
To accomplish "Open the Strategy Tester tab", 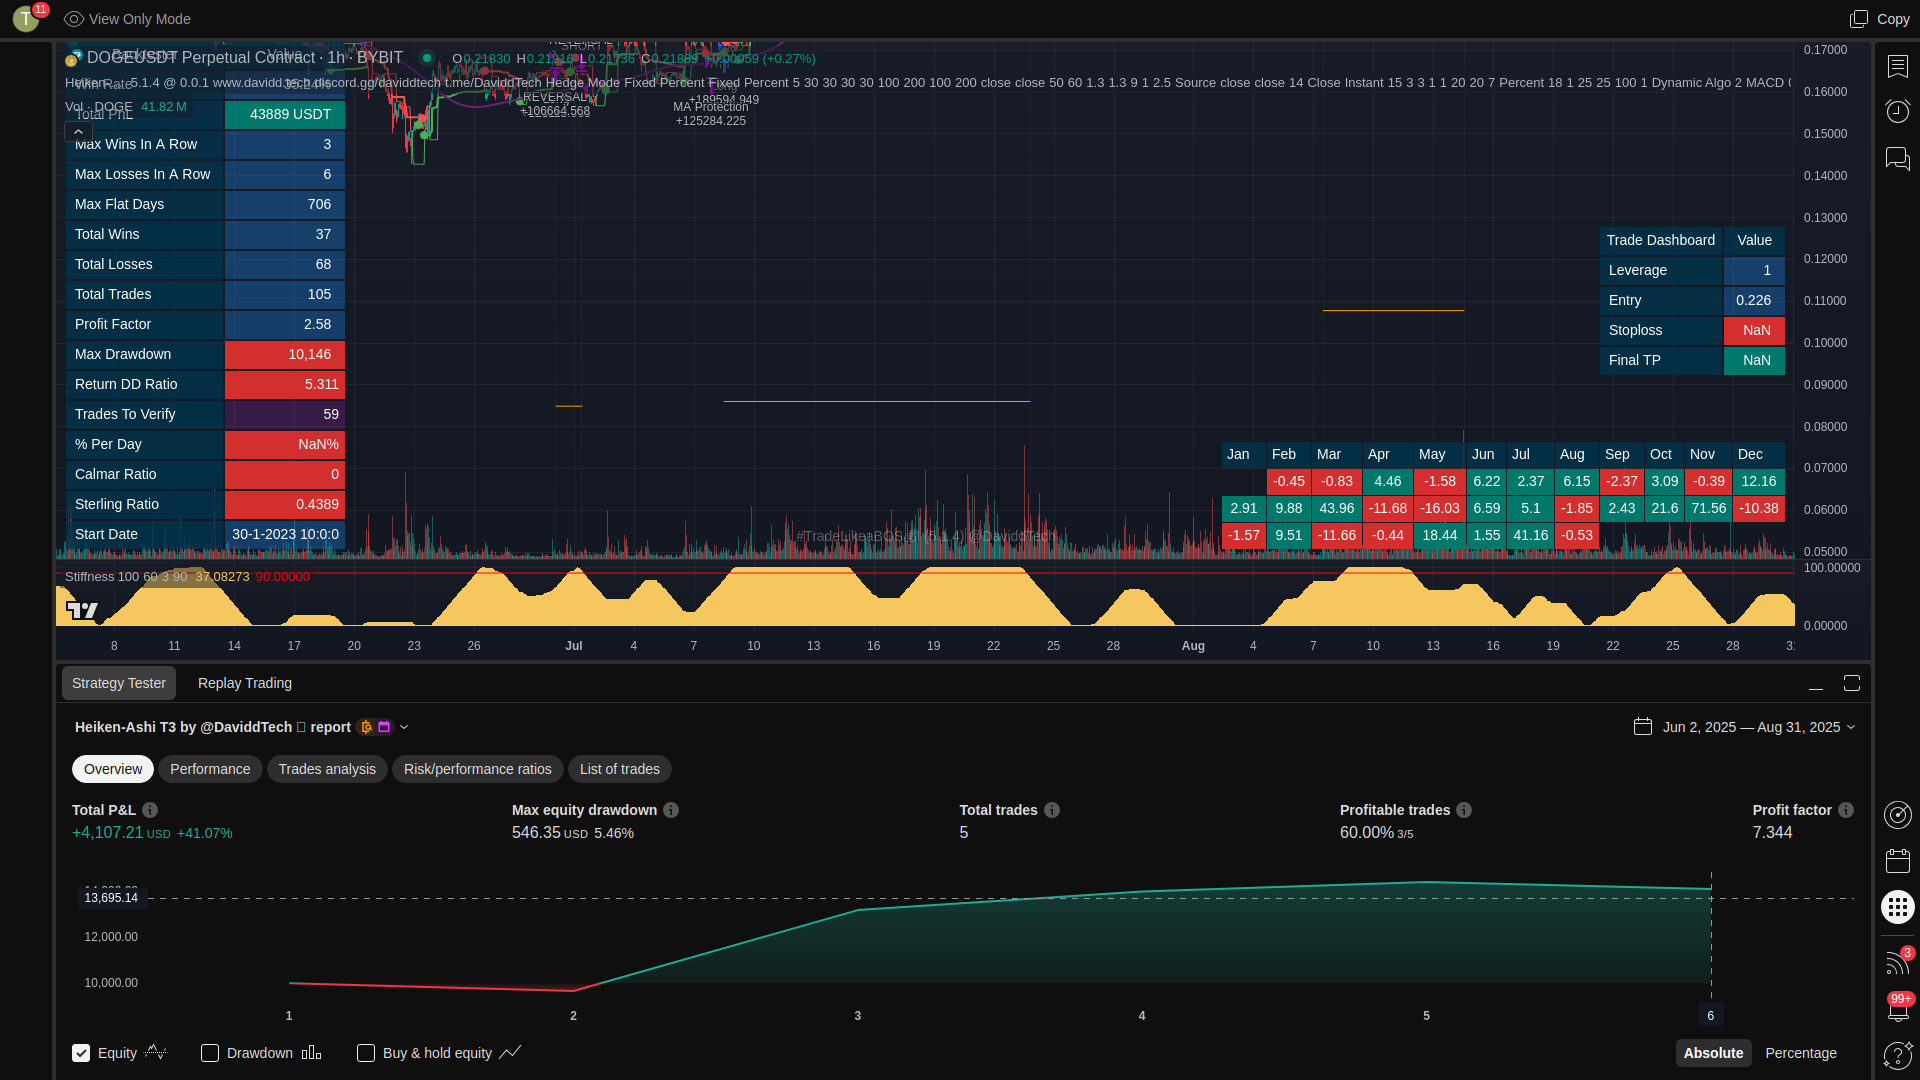I will 119,683.
